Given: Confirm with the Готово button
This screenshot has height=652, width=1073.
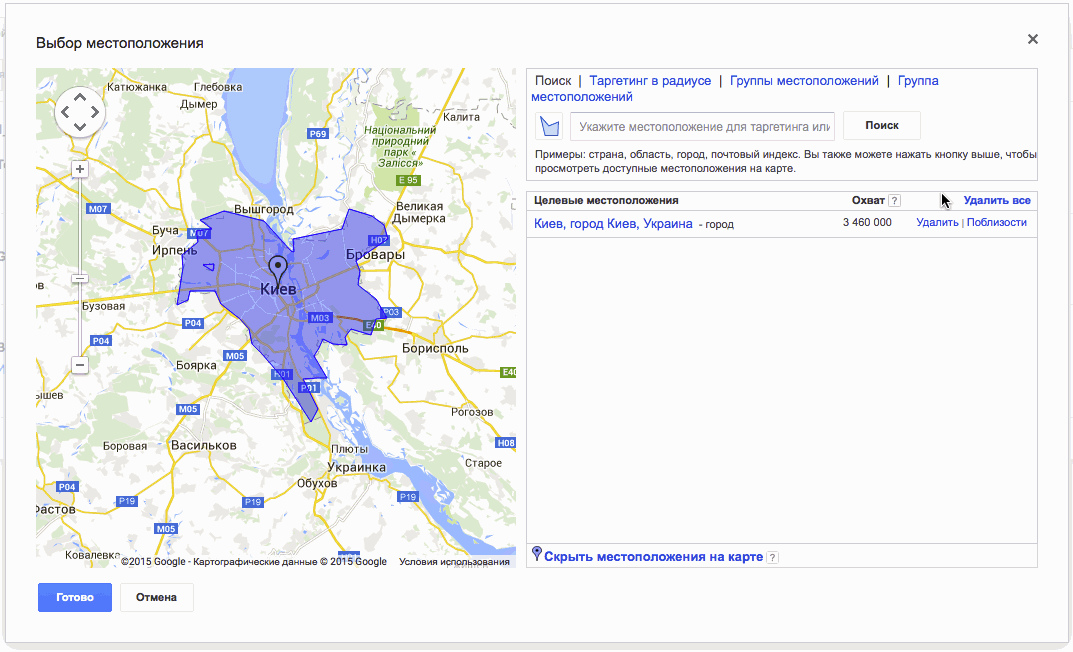Looking at the screenshot, I should coord(75,597).
